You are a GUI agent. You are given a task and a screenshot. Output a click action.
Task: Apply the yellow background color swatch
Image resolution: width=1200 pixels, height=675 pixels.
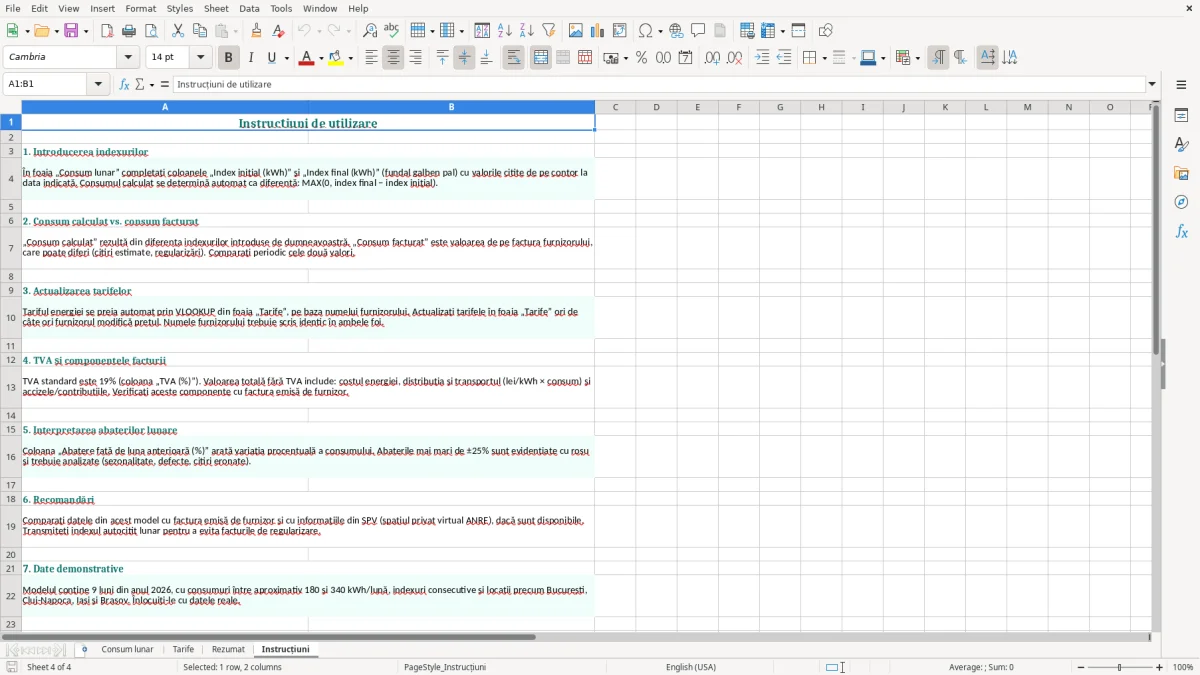(x=336, y=58)
